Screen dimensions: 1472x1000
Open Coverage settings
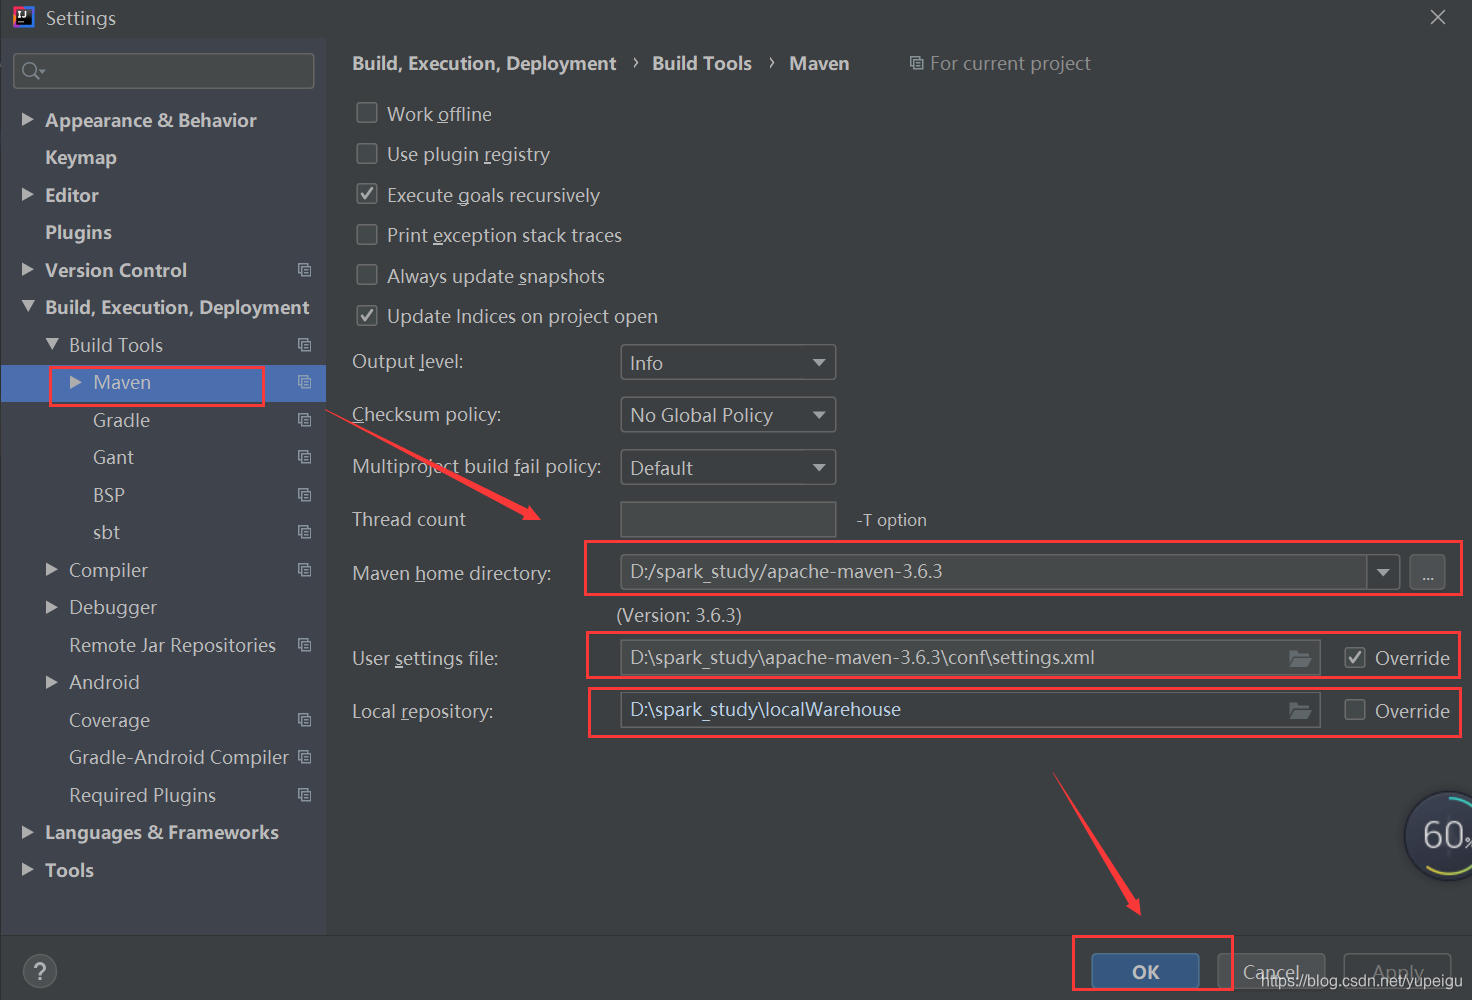click(x=109, y=720)
